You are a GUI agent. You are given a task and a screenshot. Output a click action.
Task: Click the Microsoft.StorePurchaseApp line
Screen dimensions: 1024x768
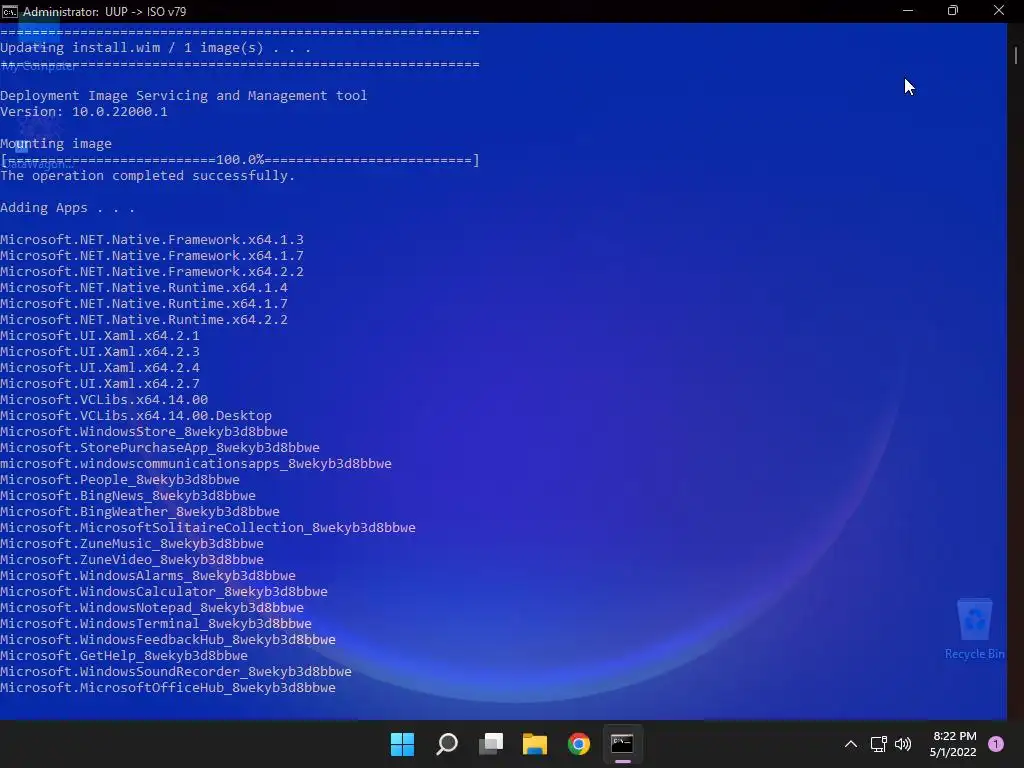click(160, 447)
